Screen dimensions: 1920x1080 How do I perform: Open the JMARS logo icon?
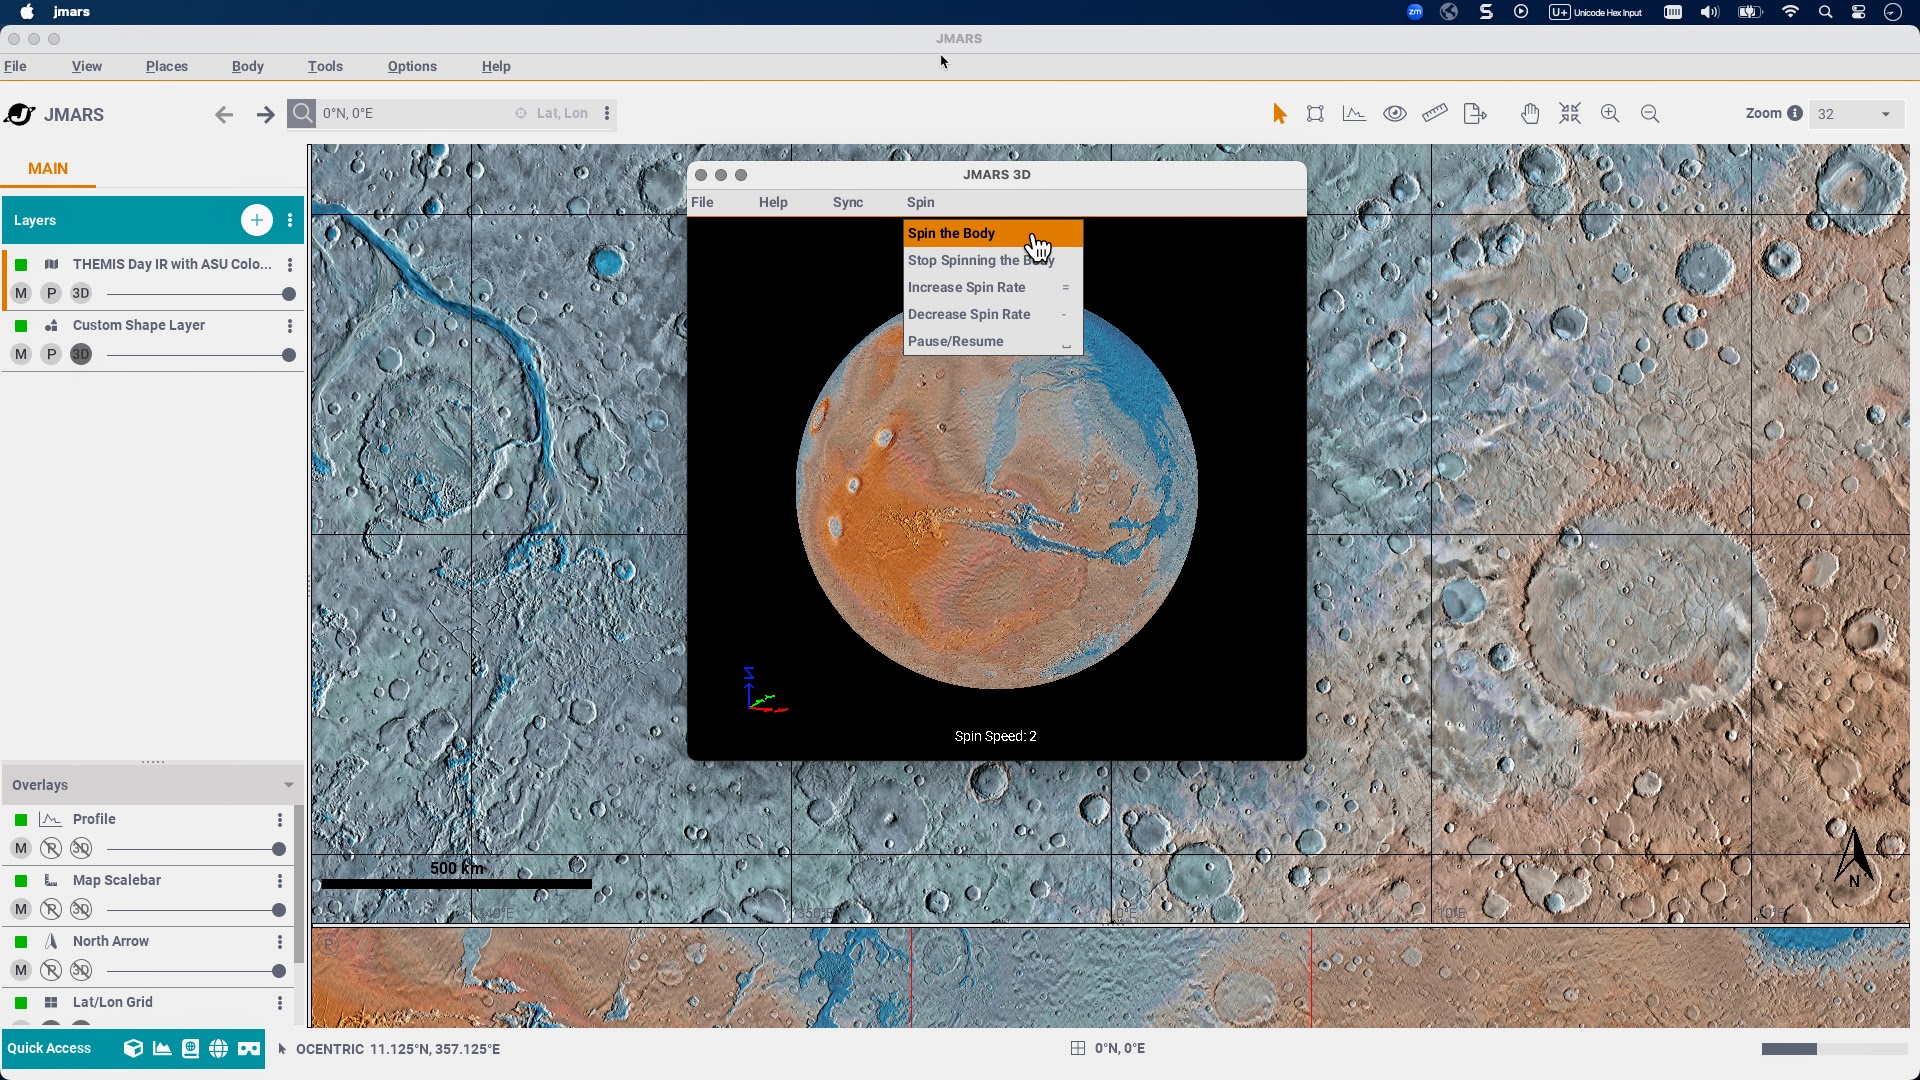click(20, 114)
